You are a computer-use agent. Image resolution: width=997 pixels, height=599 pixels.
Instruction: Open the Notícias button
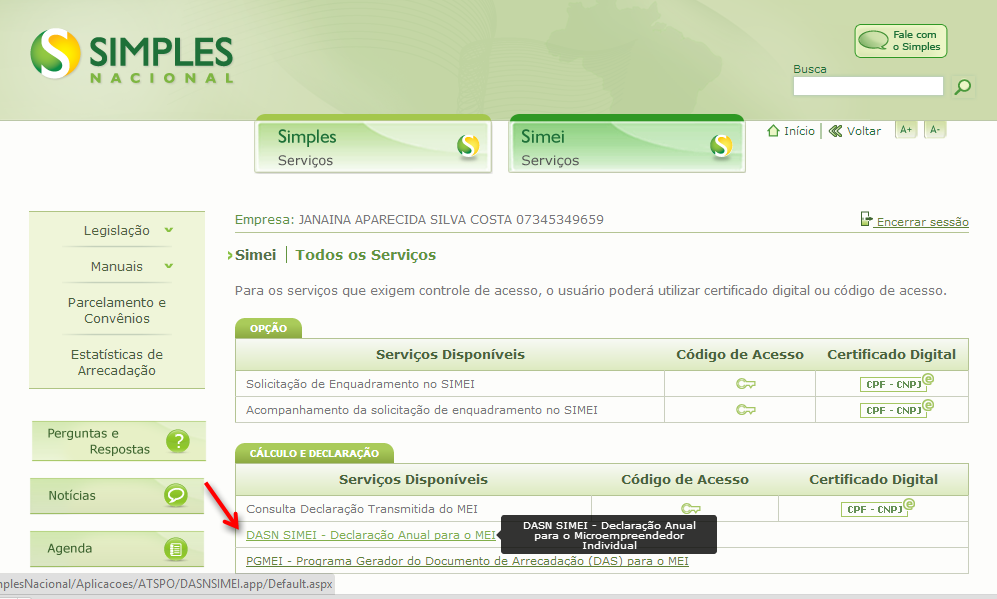click(117, 495)
